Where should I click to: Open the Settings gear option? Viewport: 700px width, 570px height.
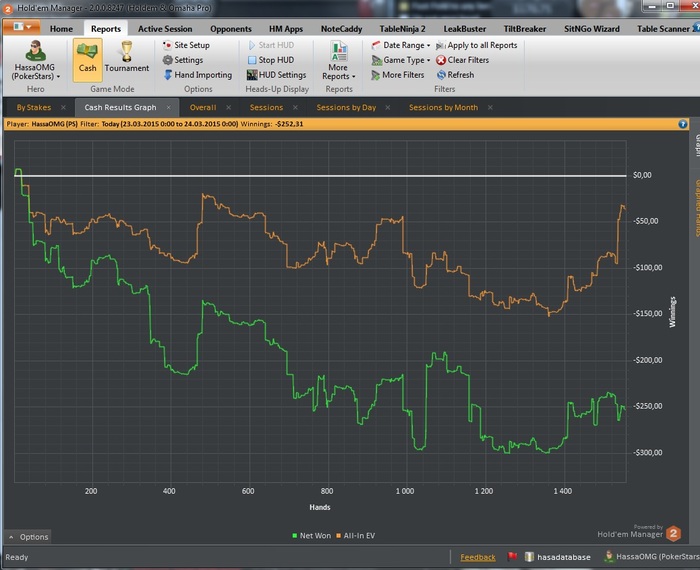183,60
